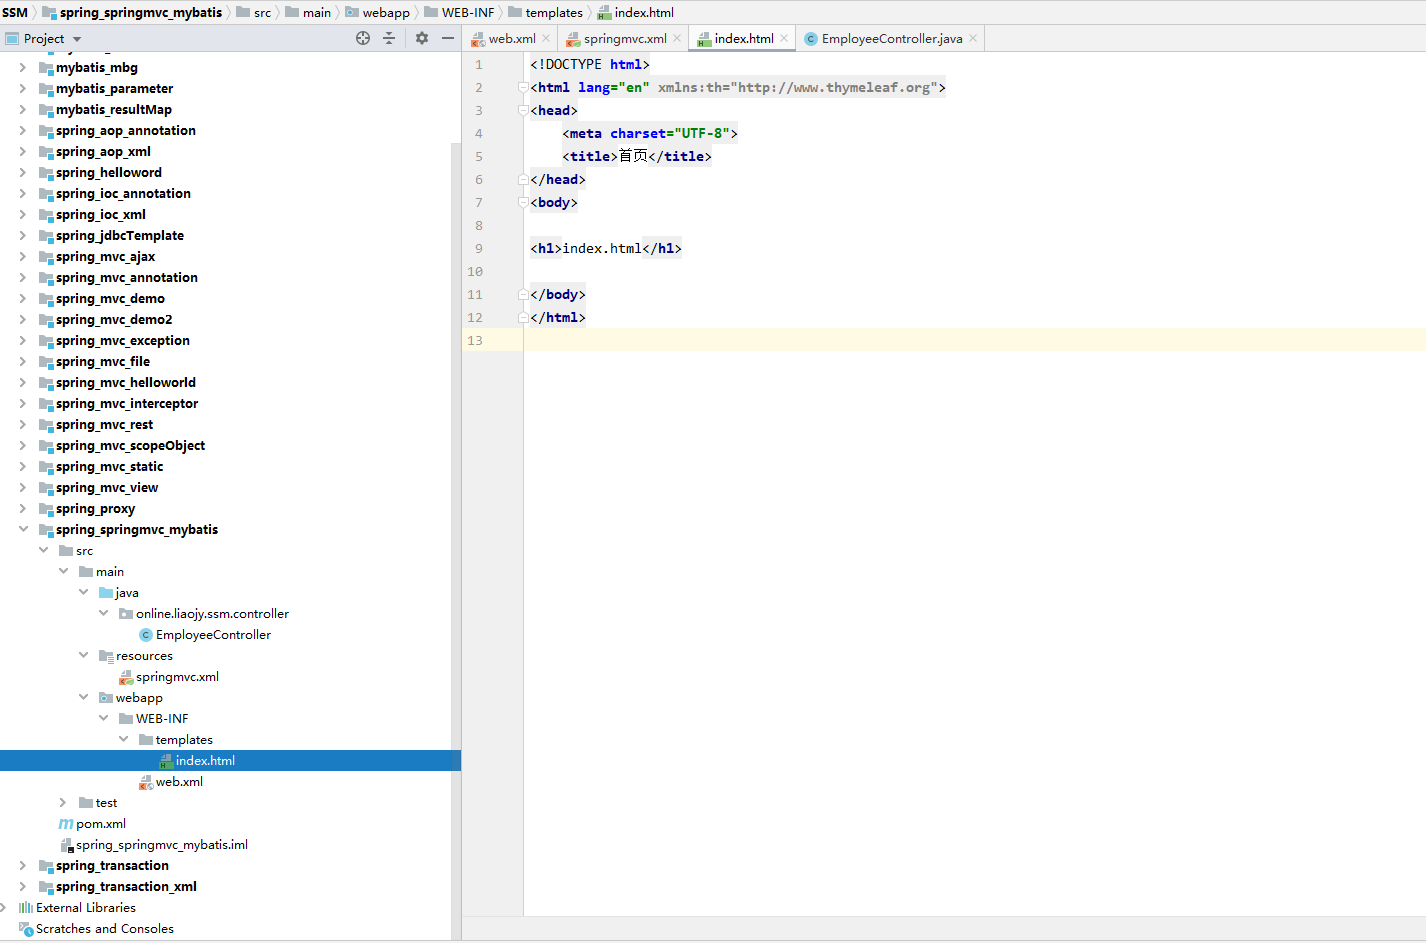Open the Project panel settings gear
1426x943 pixels.
pyautogui.click(x=422, y=38)
